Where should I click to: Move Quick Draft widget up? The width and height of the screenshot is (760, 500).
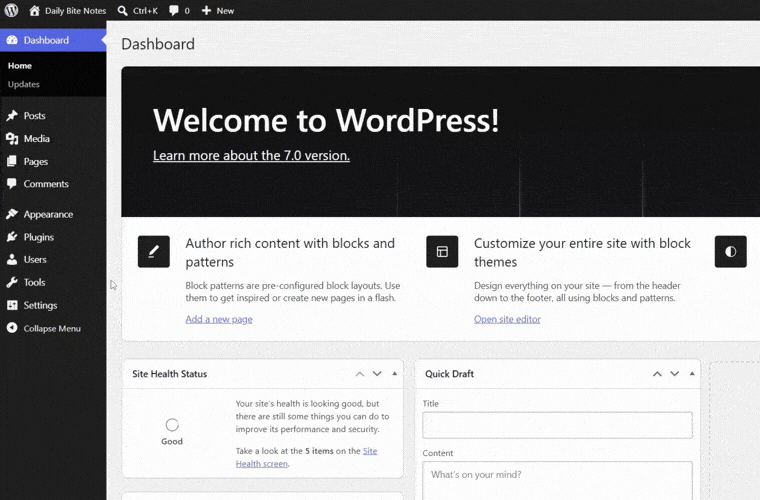click(657, 374)
